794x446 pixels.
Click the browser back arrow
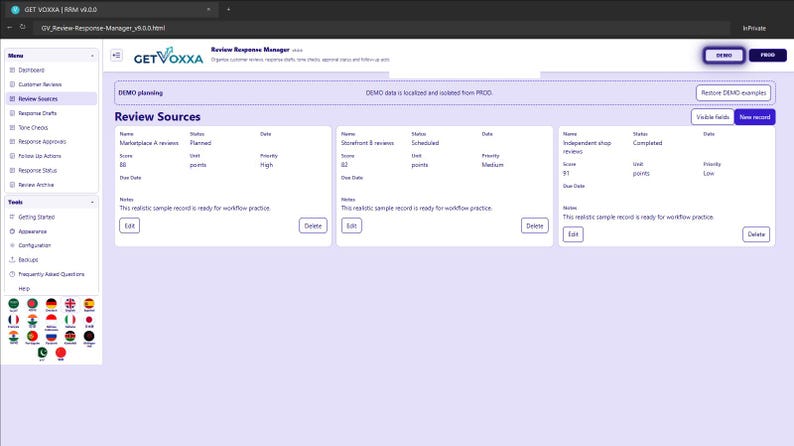pos(10,27)
